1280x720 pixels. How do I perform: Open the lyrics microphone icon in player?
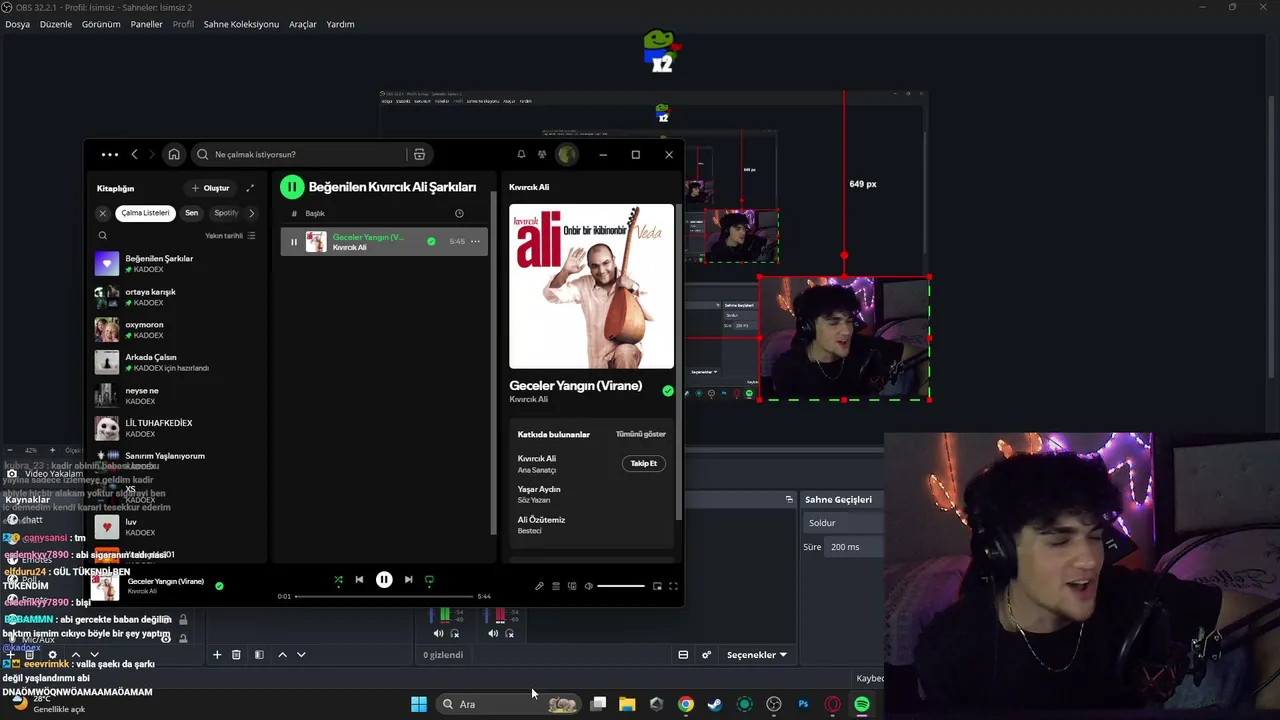click(x=539, y=586)
